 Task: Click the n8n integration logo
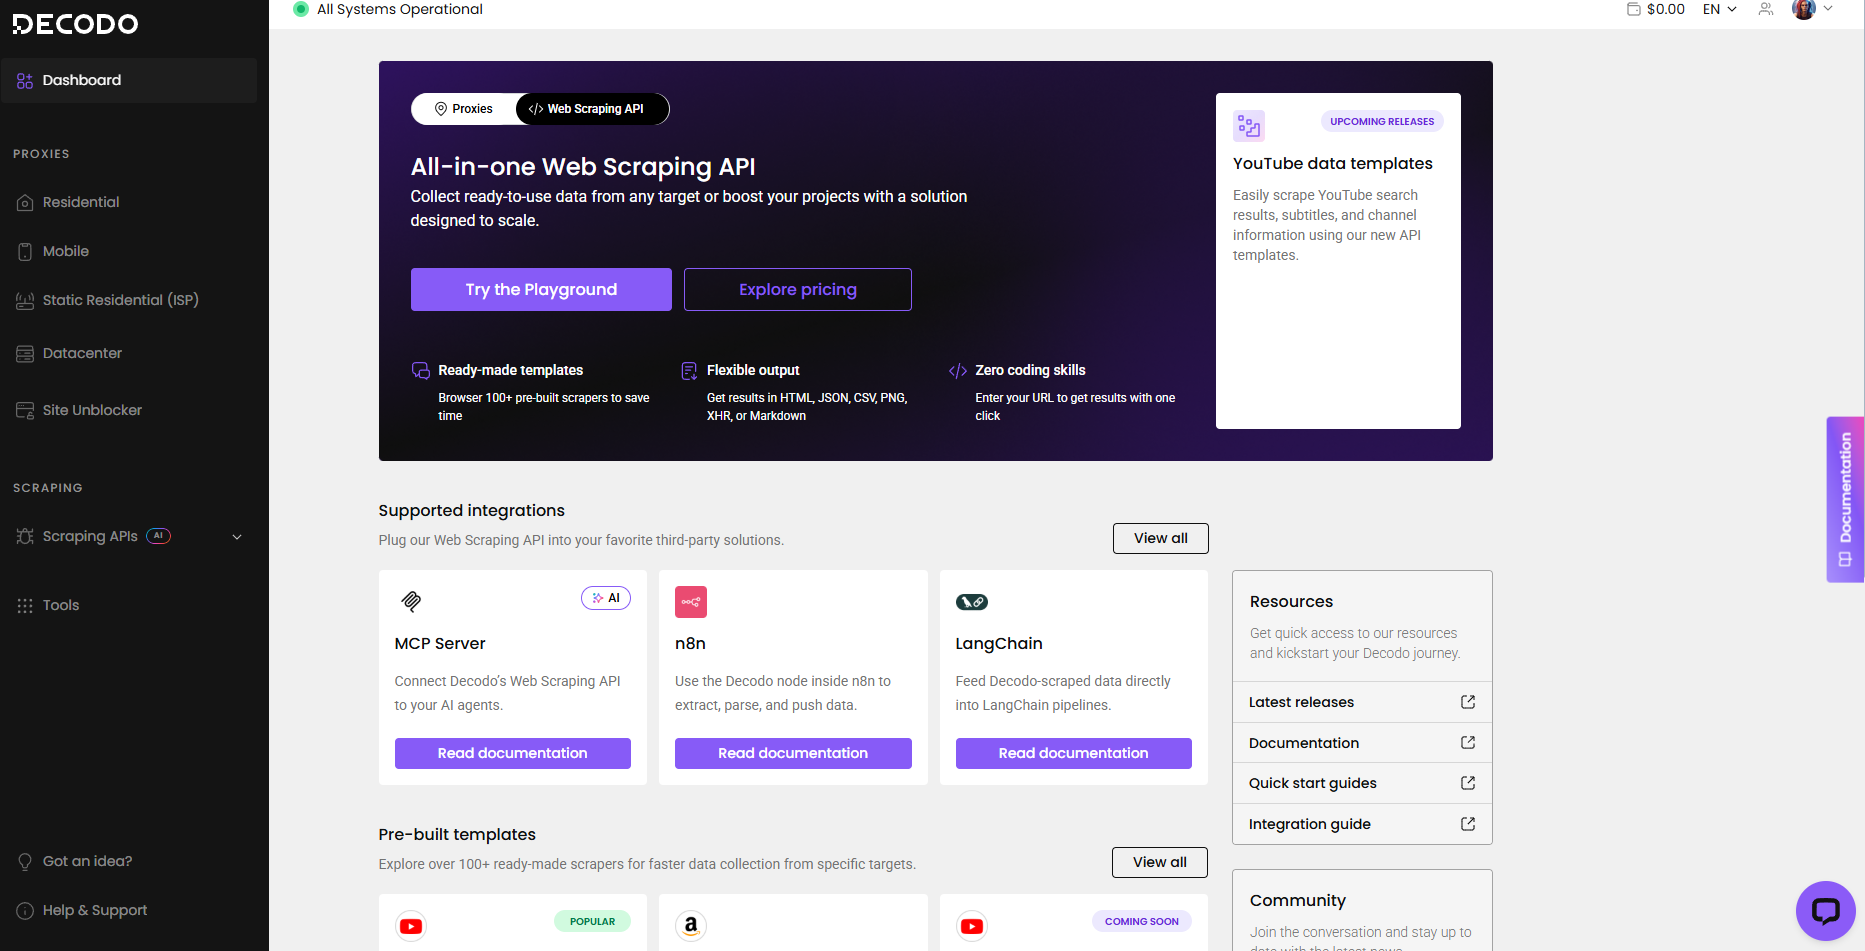pyautogui.click(x=691, y=602)
